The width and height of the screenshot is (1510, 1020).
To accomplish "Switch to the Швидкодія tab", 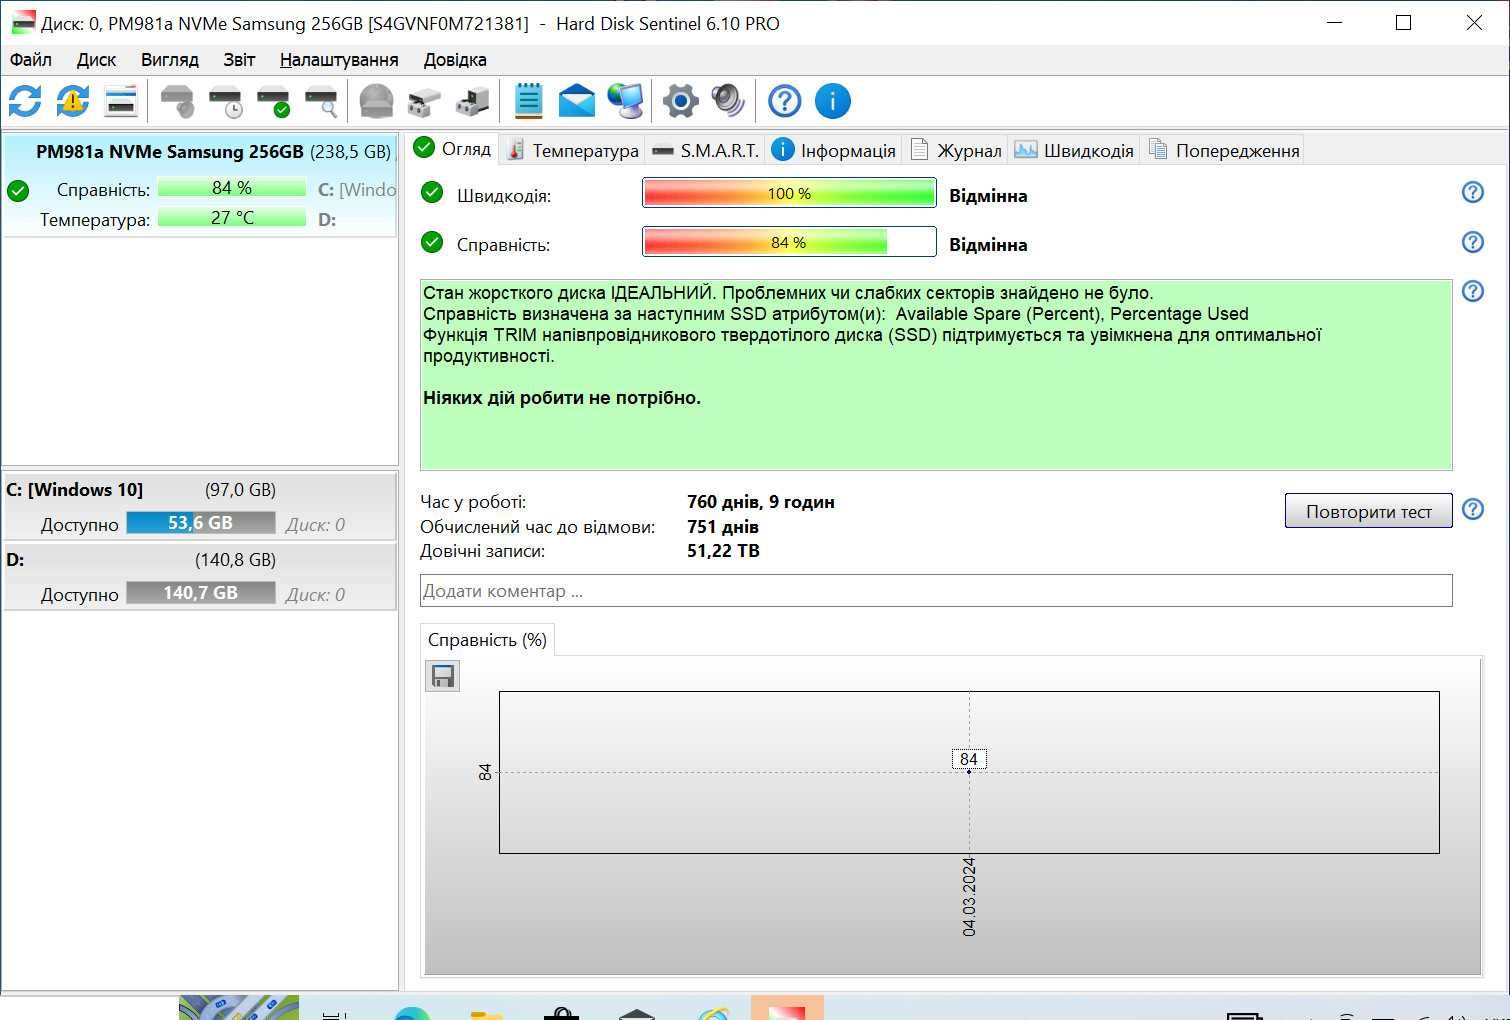I will [x=1074, y=150].
